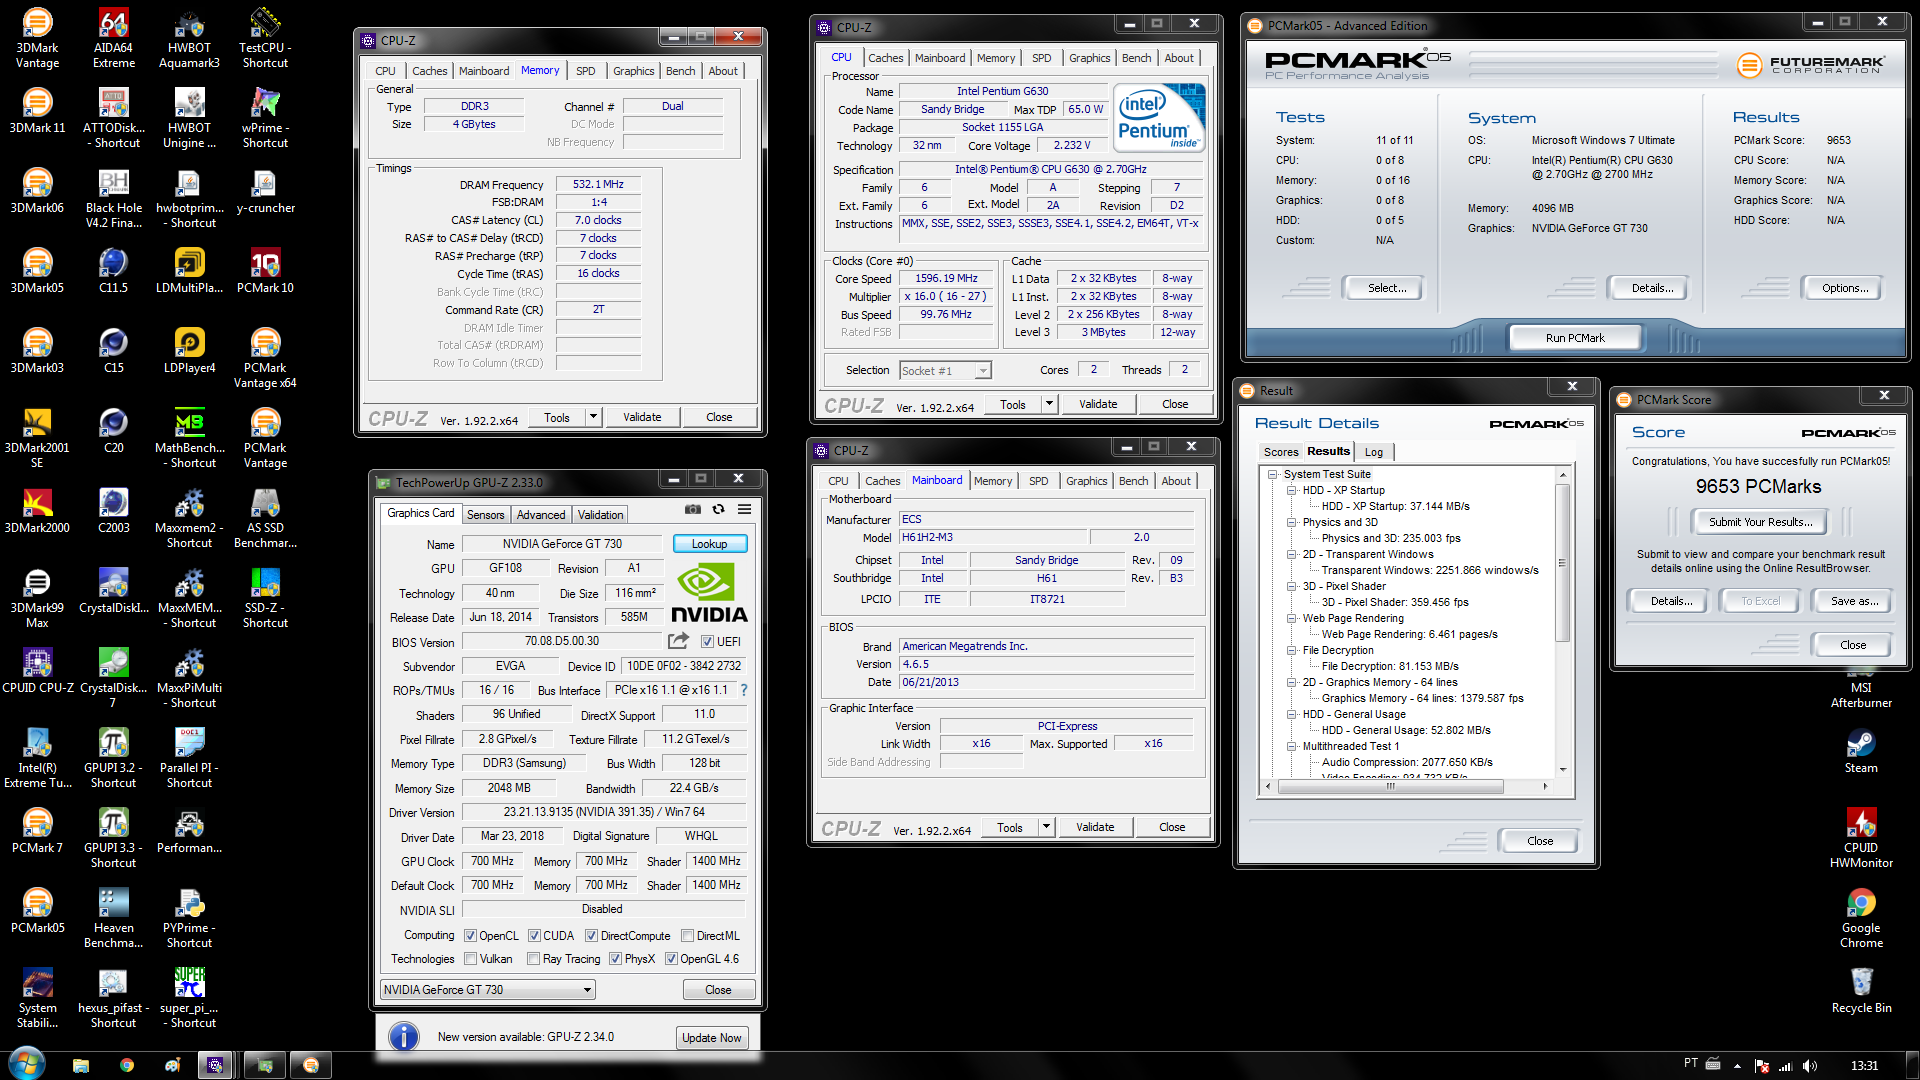Collapse the Physics and 3D node

[x=1292, y=522]
